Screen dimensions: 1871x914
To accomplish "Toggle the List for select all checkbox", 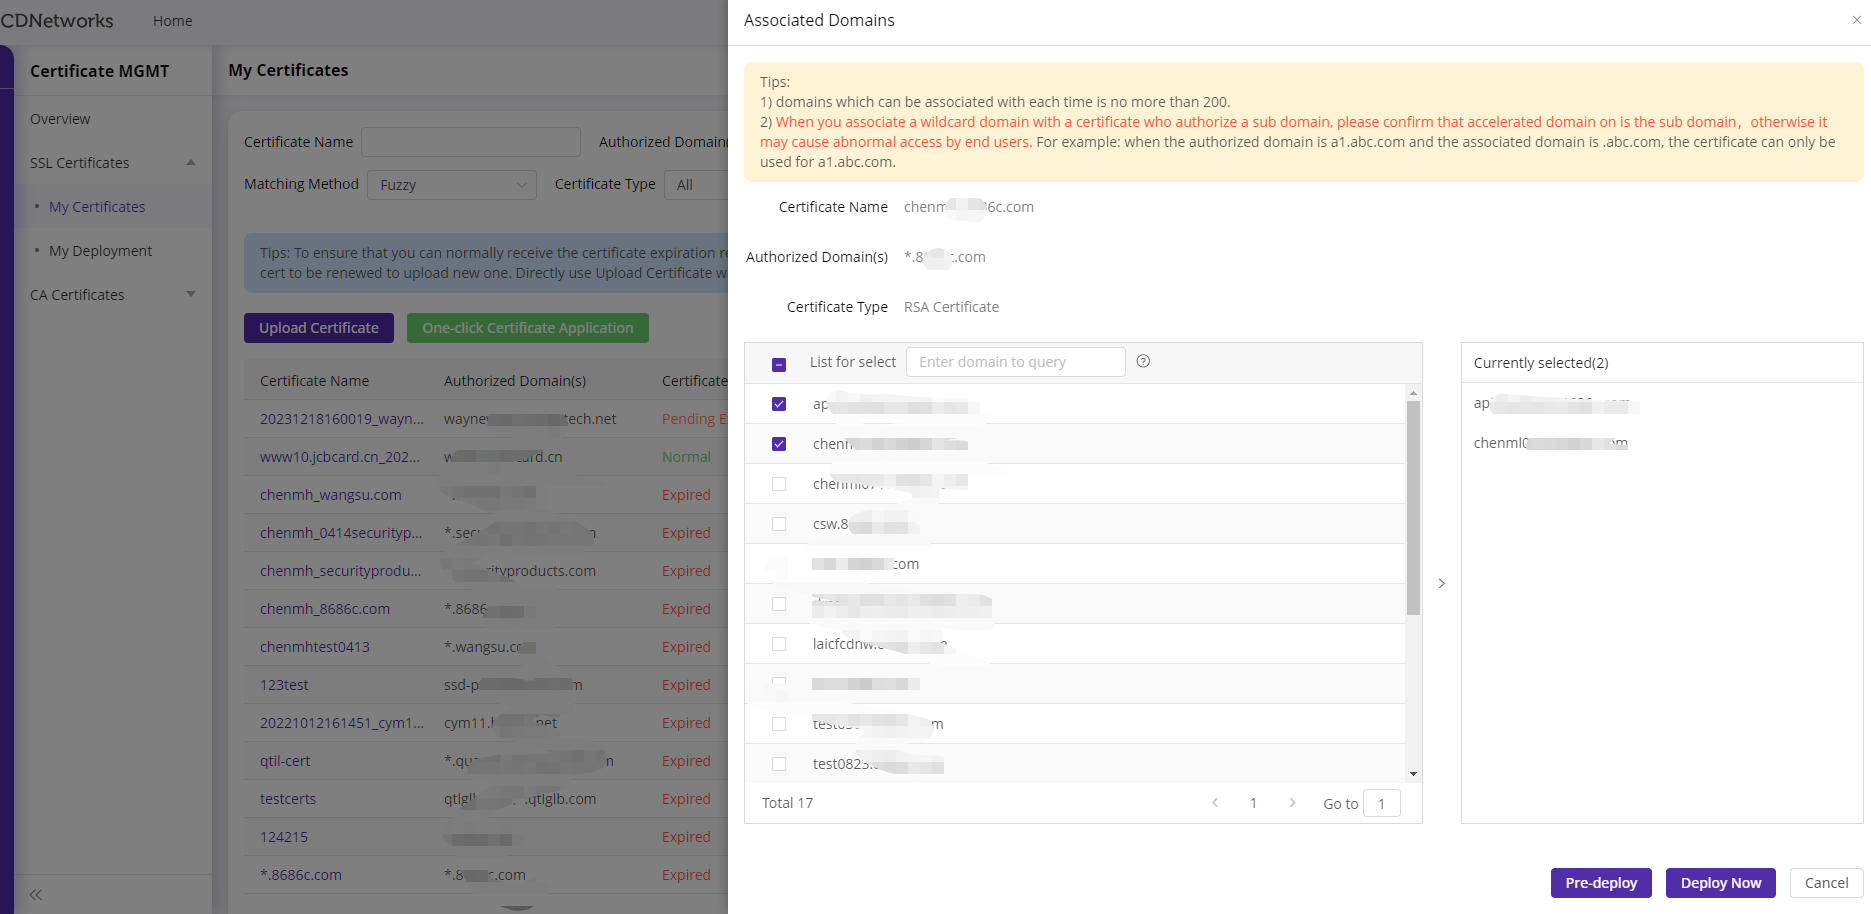I will click(x=779, y=365).
